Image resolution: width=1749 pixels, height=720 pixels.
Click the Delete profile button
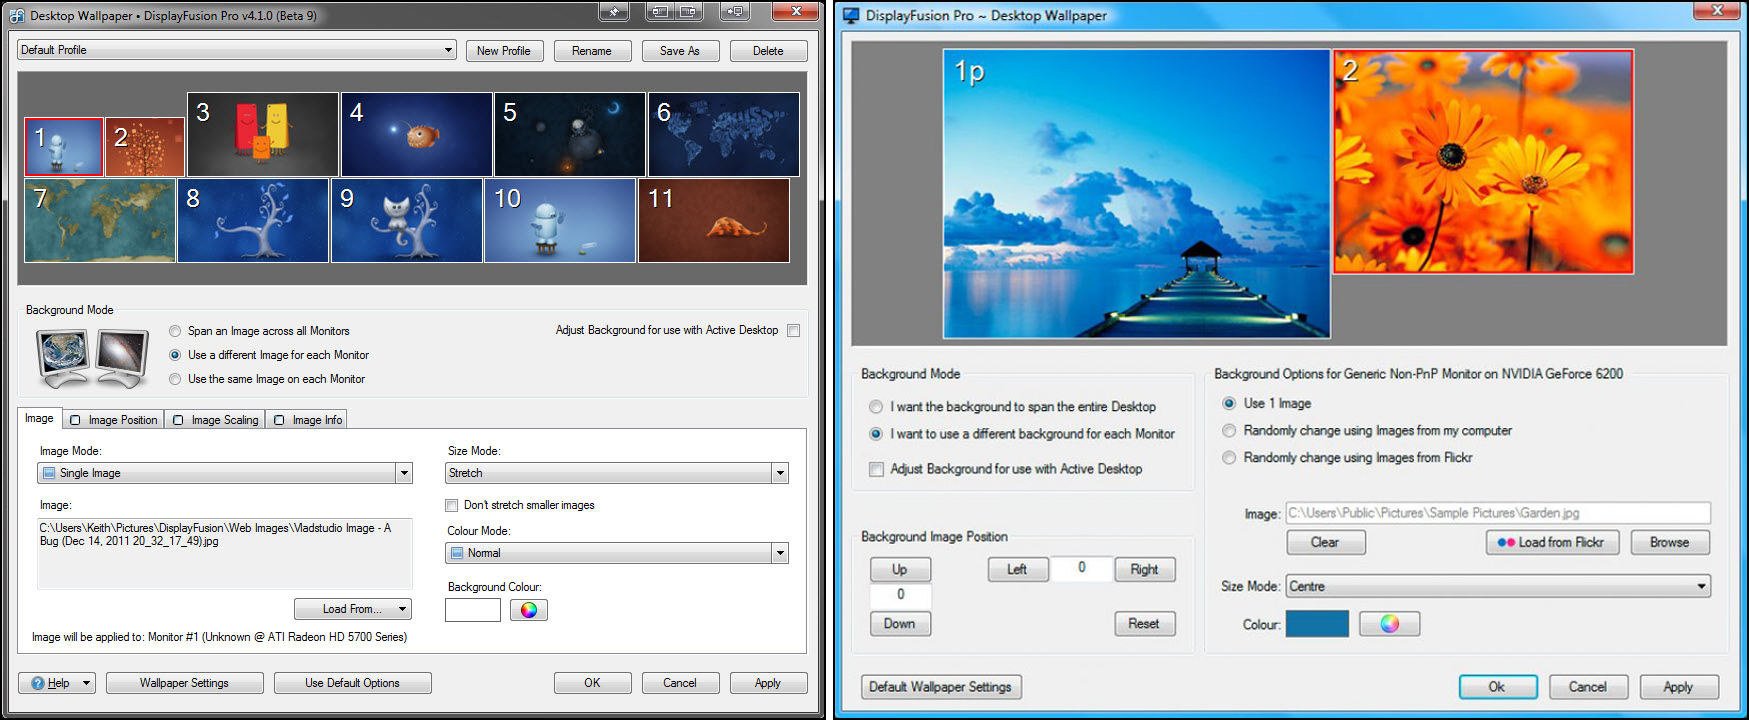pos(768,51)
